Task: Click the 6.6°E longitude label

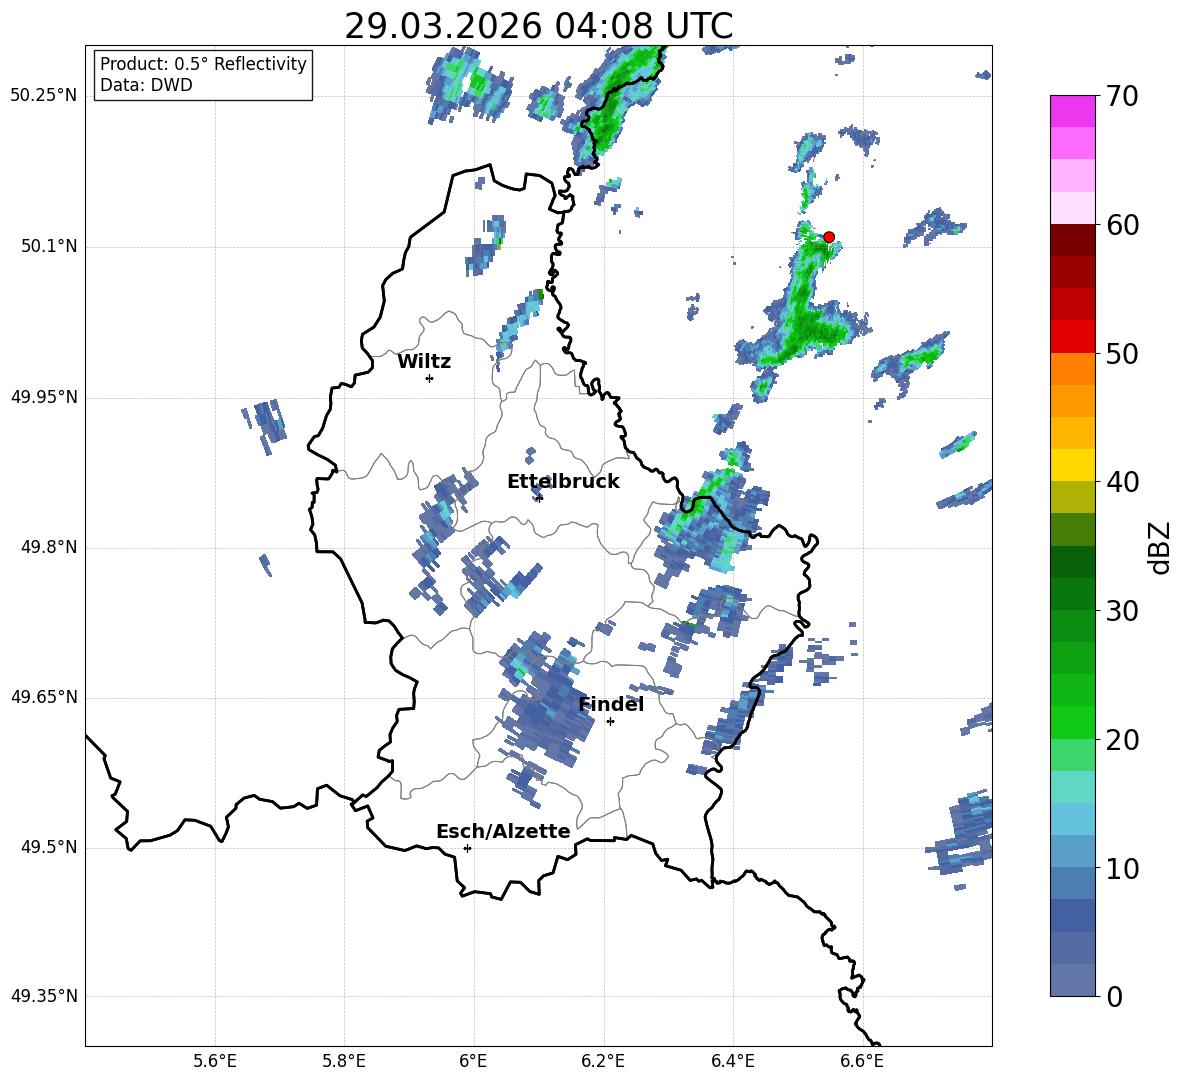Action: click(x=862, y=1061)
